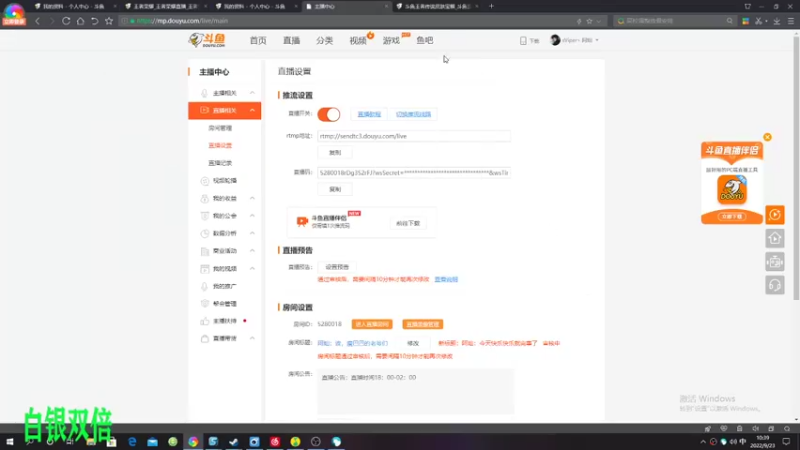Image resolution: width=800 pixels, height=450 pixels.
Task: Click the browser home icon
Action: point(80,21)
